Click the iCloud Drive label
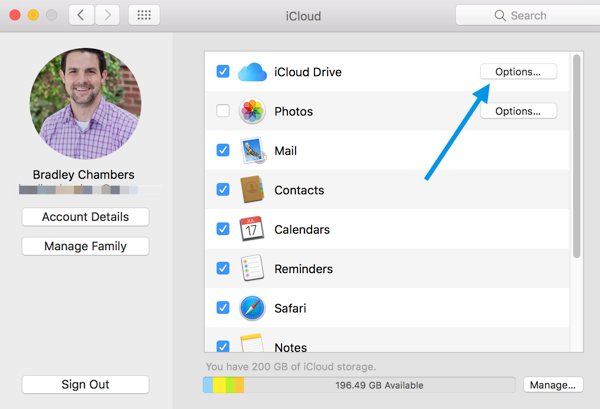600x409 pixels. (x=308, y=72)
